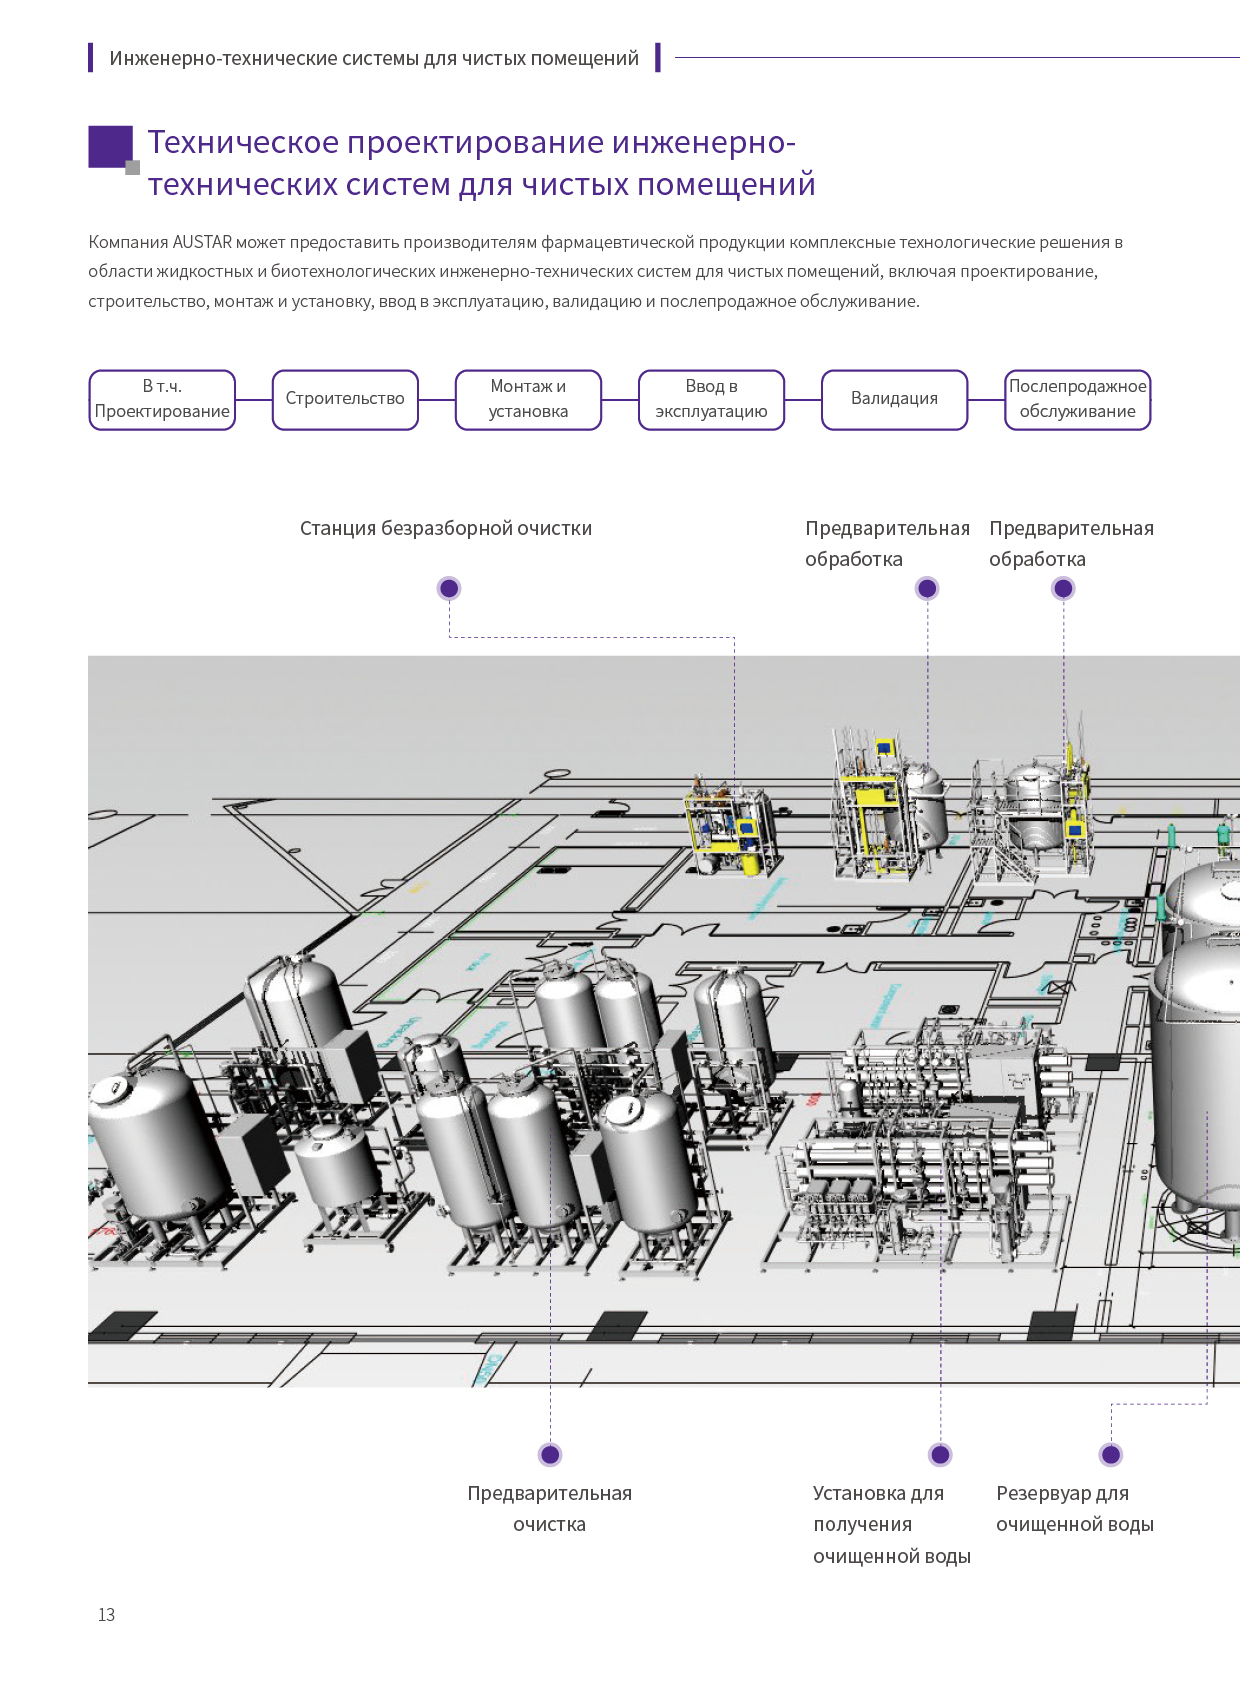1240x1683 pixels.
Task: Select the 'Строительство' process box
Action: click(x=345, y=400)
